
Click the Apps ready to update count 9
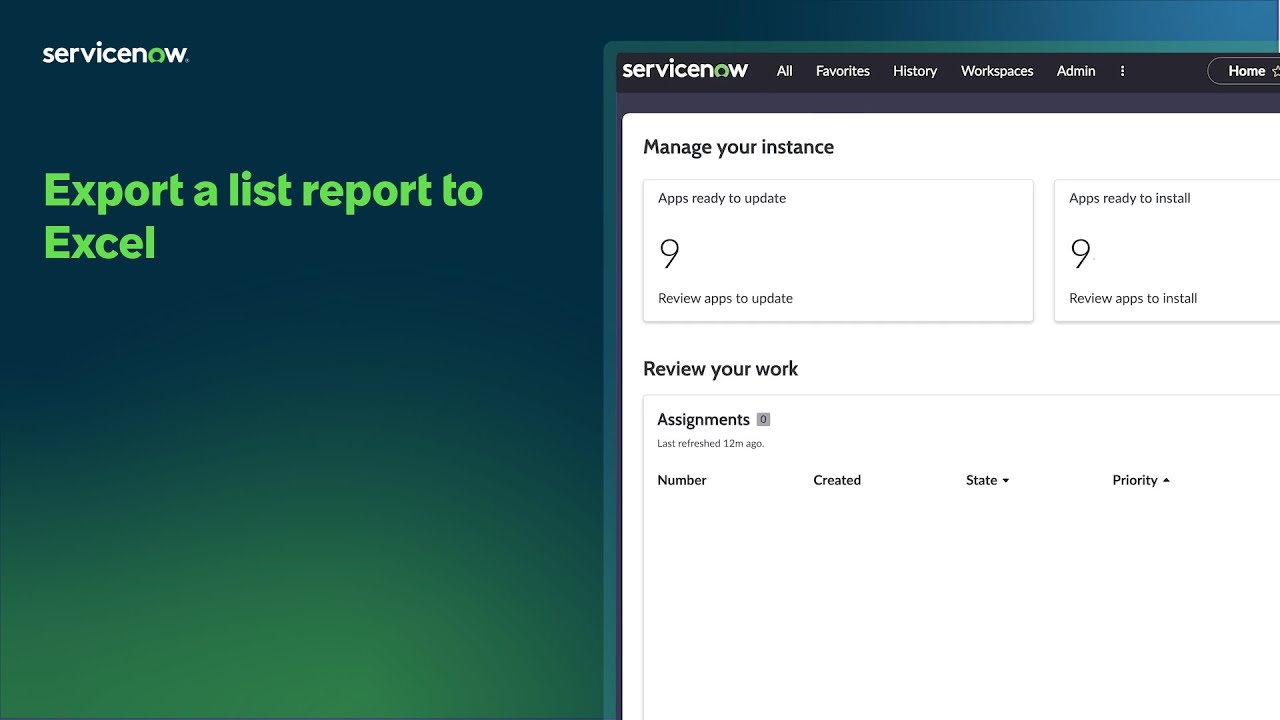(668, 254)
